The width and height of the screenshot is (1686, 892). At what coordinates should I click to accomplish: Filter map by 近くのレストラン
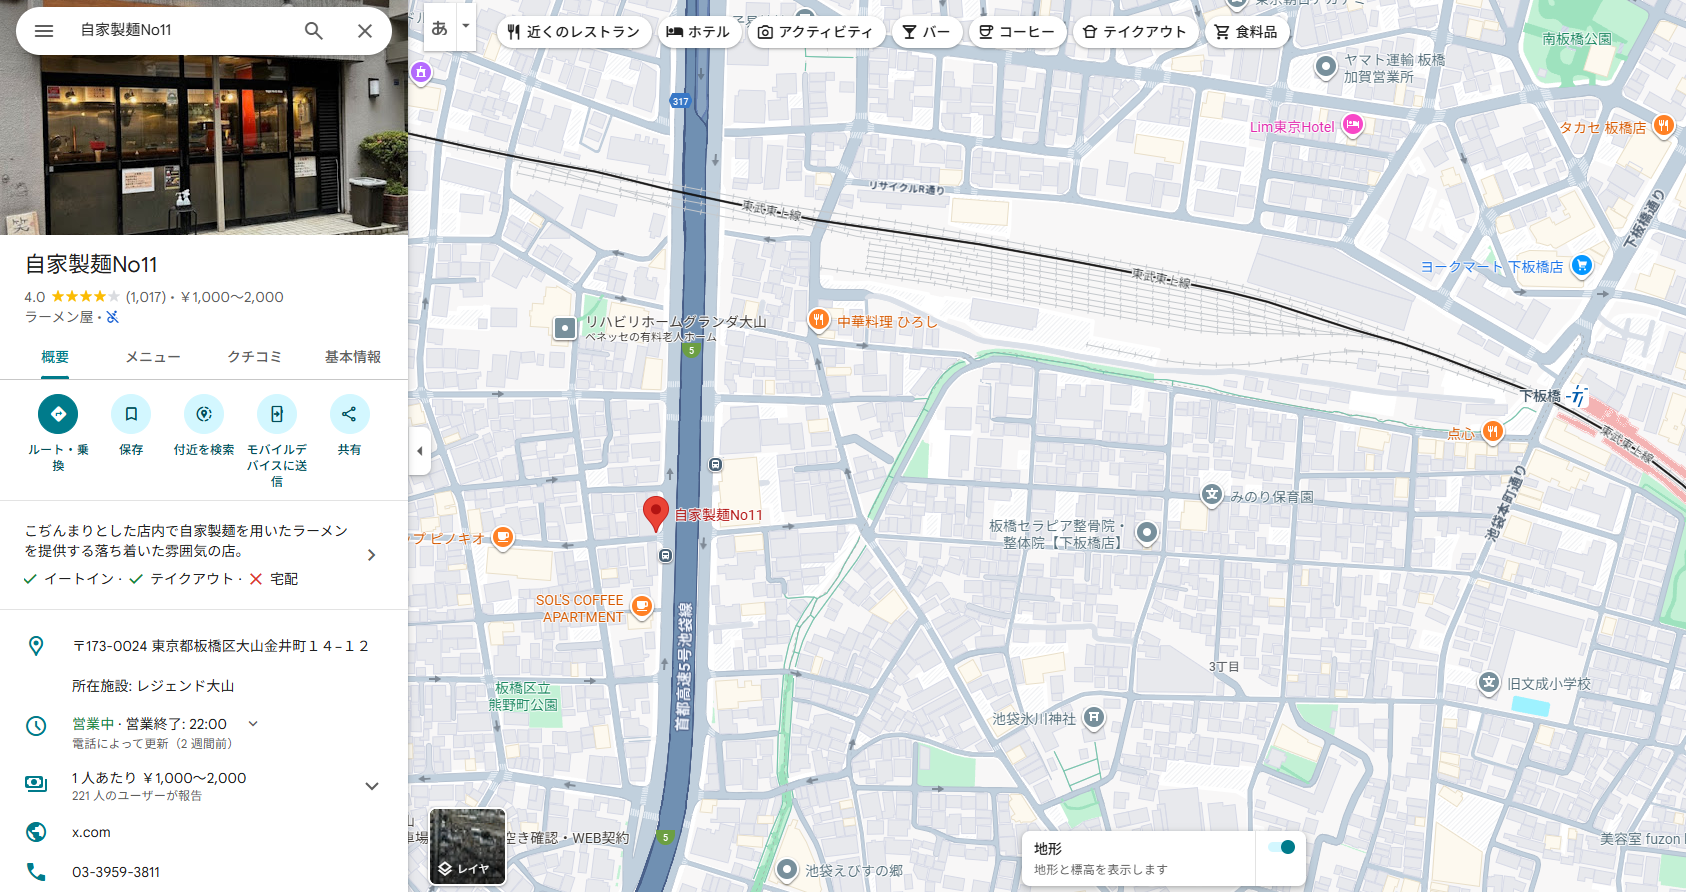point(573,32)
